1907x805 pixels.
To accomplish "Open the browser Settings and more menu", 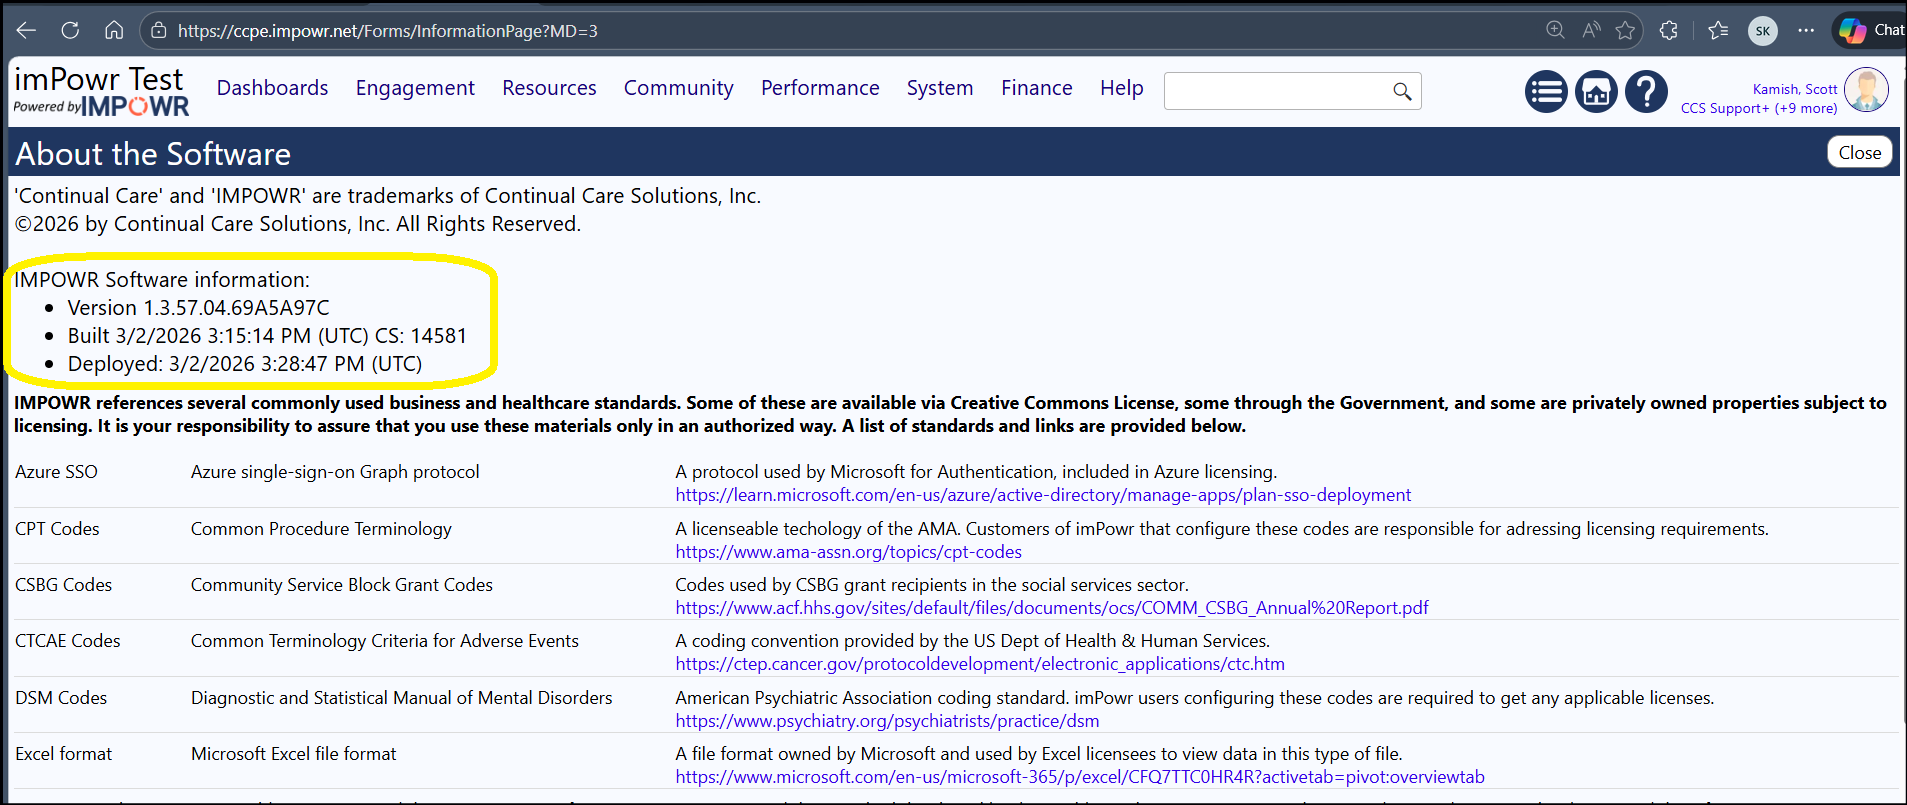I will pyautogui.click(x=1806, y=30).
